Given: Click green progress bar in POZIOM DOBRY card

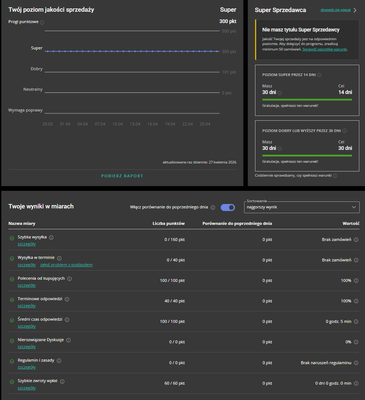Looking at the screenshot, I should pos(307,155).
